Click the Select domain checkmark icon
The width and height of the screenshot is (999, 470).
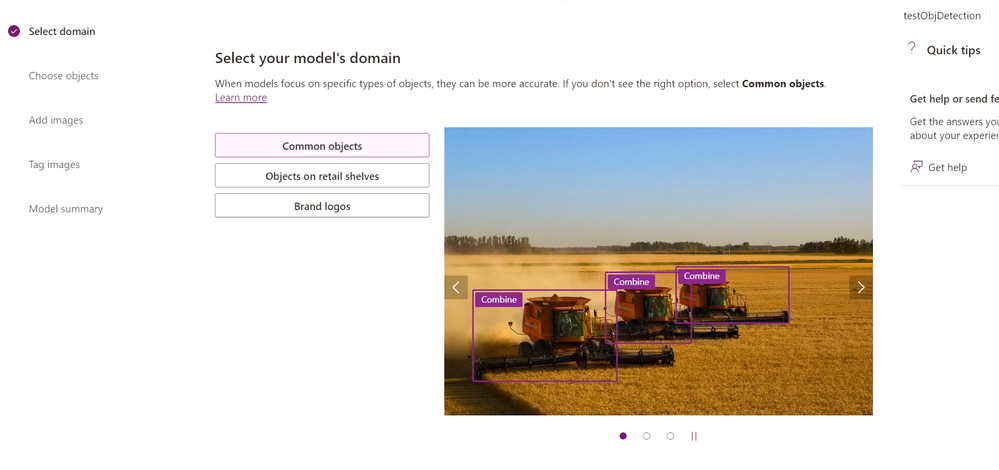(x=14, y=31)
